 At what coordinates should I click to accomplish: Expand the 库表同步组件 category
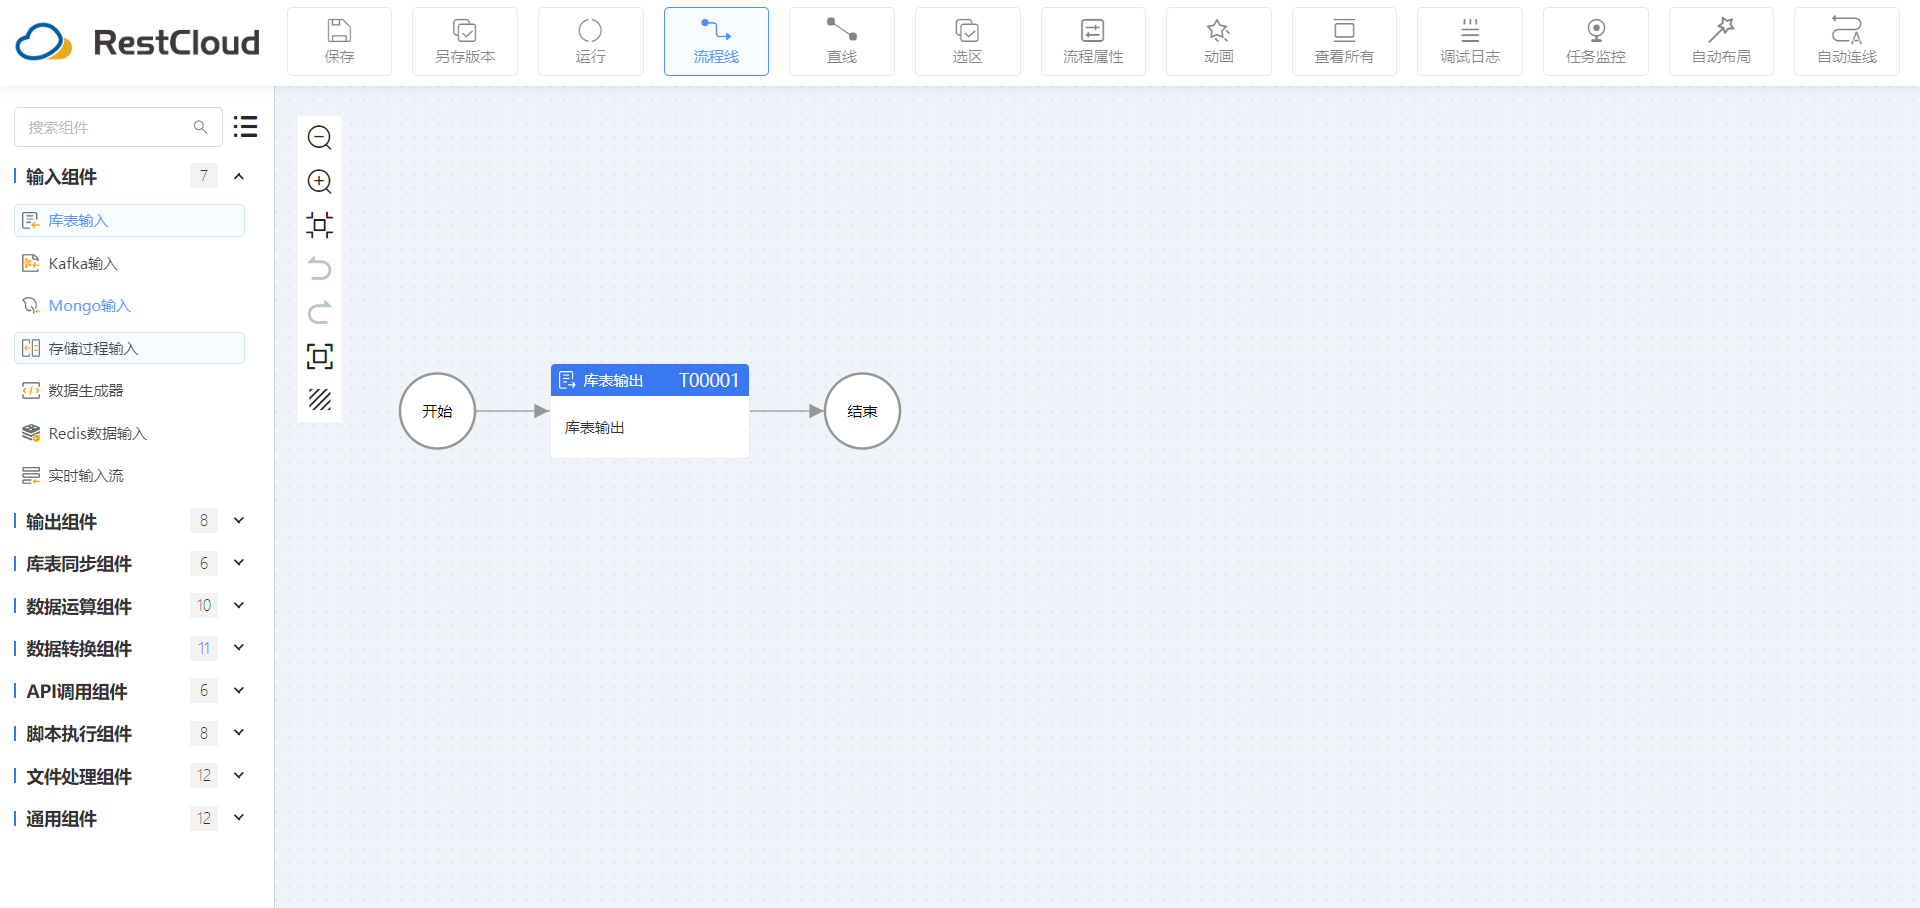[239, 563]
